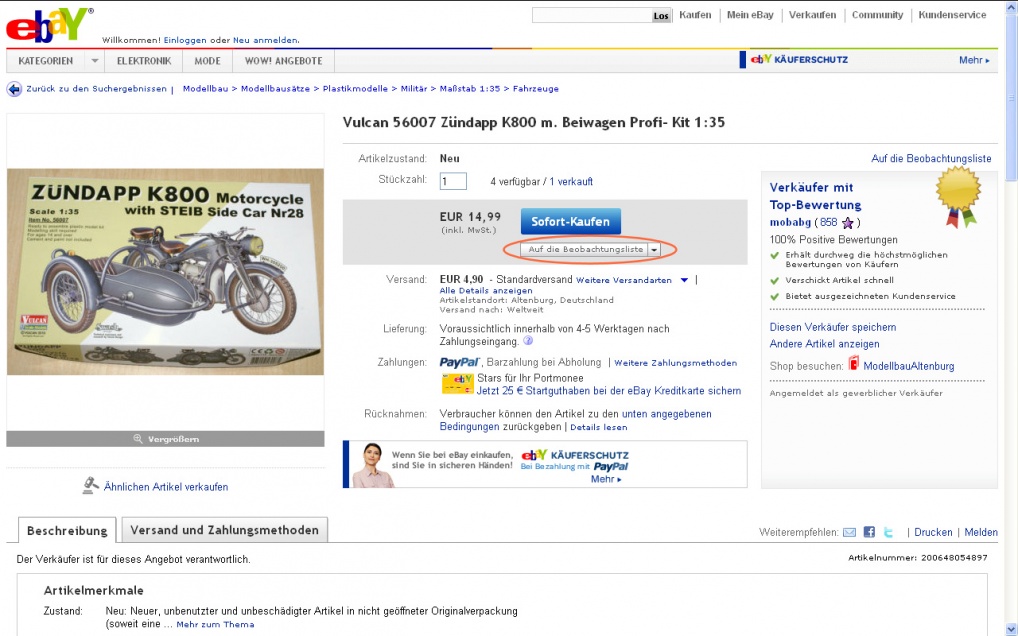
Task: Share the listing via email icon
Action: 849,532
